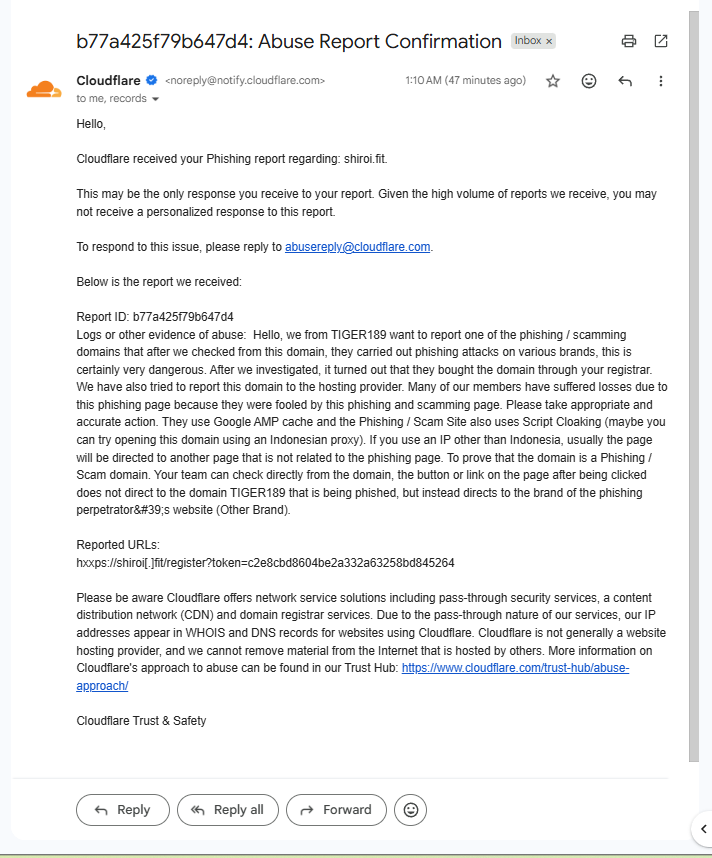Image resolution: width=712 pixels, height=858 pixels.
Task: Expand recipient details arrow beside 'to me, records'
Action: [x=155, y=99]
